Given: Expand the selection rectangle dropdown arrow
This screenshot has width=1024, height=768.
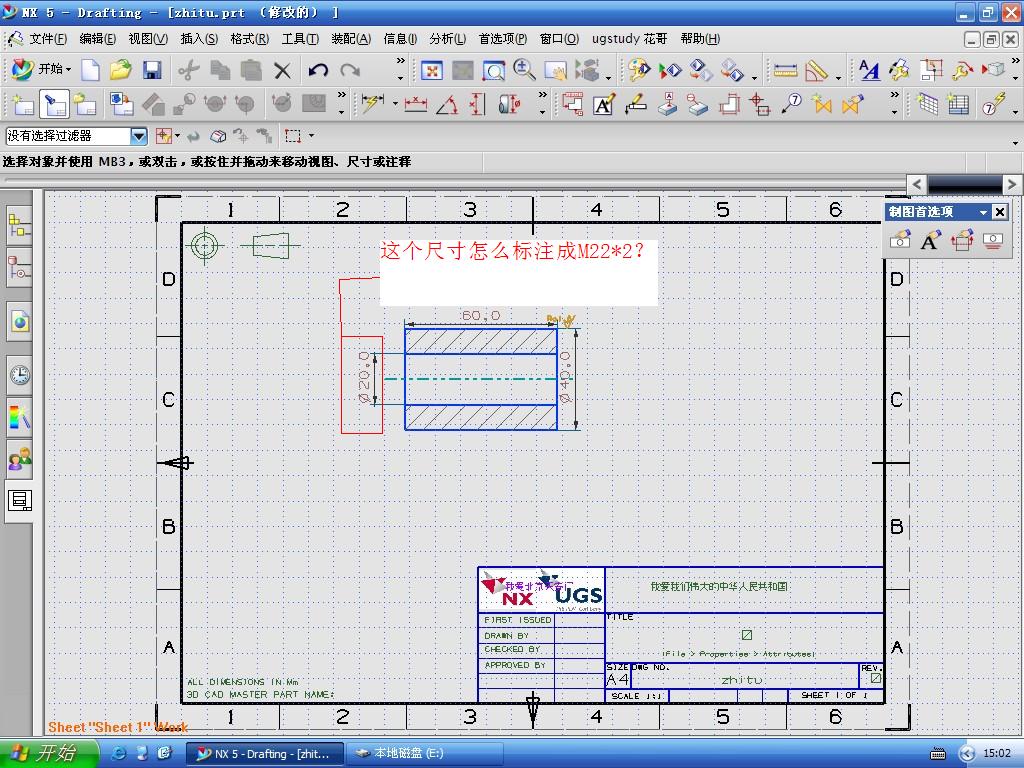Looking at the screenshot, I should 311,136.
